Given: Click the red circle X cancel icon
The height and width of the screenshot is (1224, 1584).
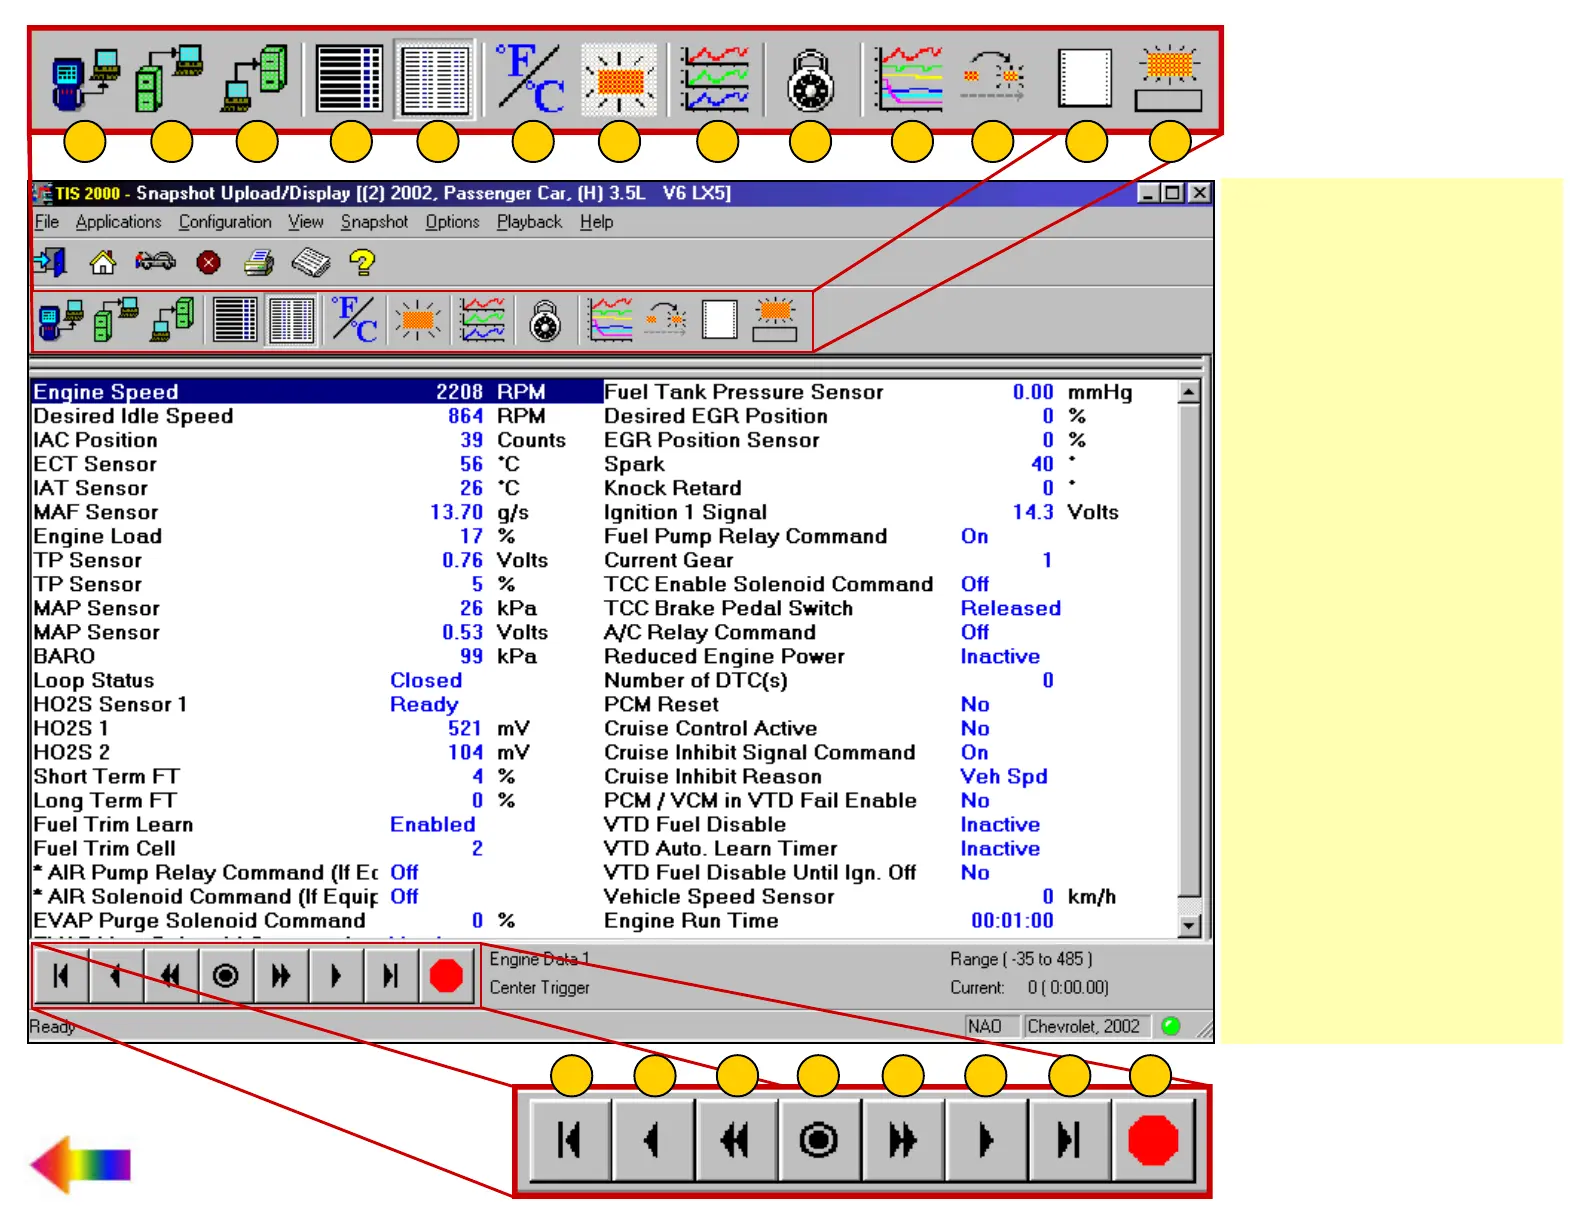Looking at the screenshot, I should pos(208,263).
